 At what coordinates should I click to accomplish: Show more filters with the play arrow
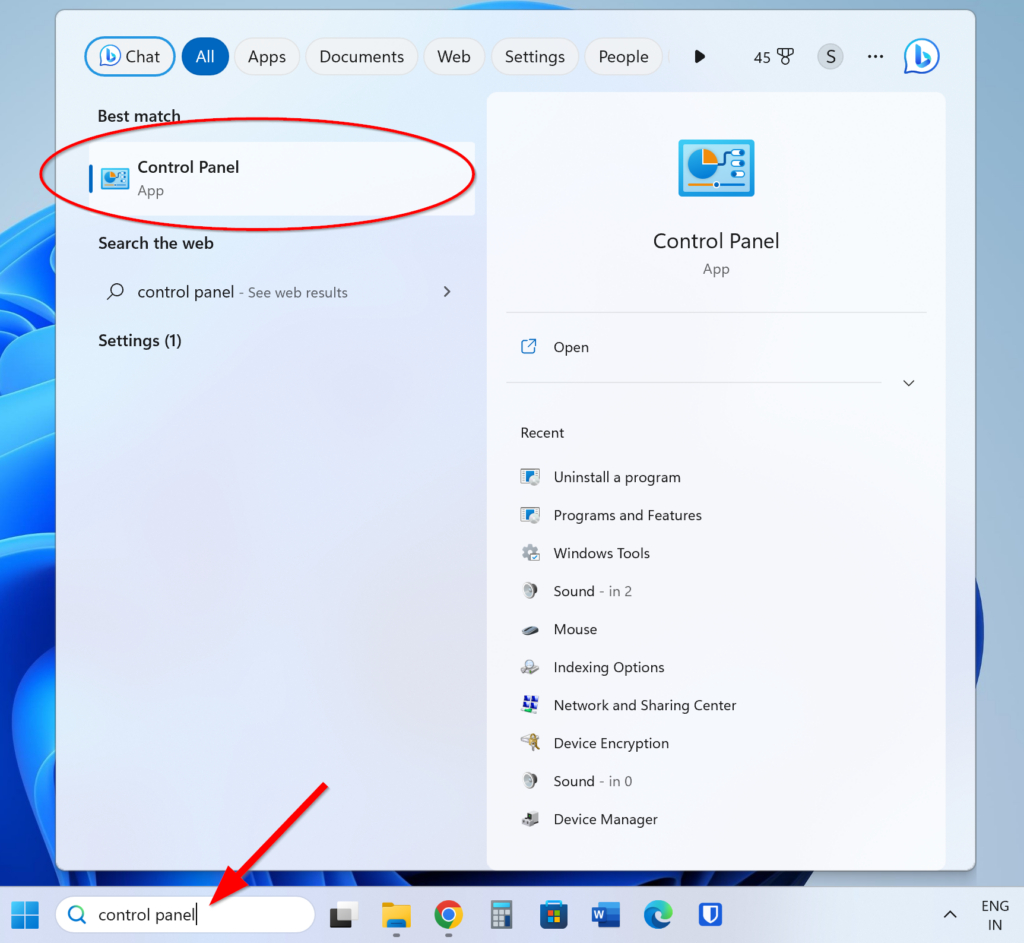[x=699, y=57]
